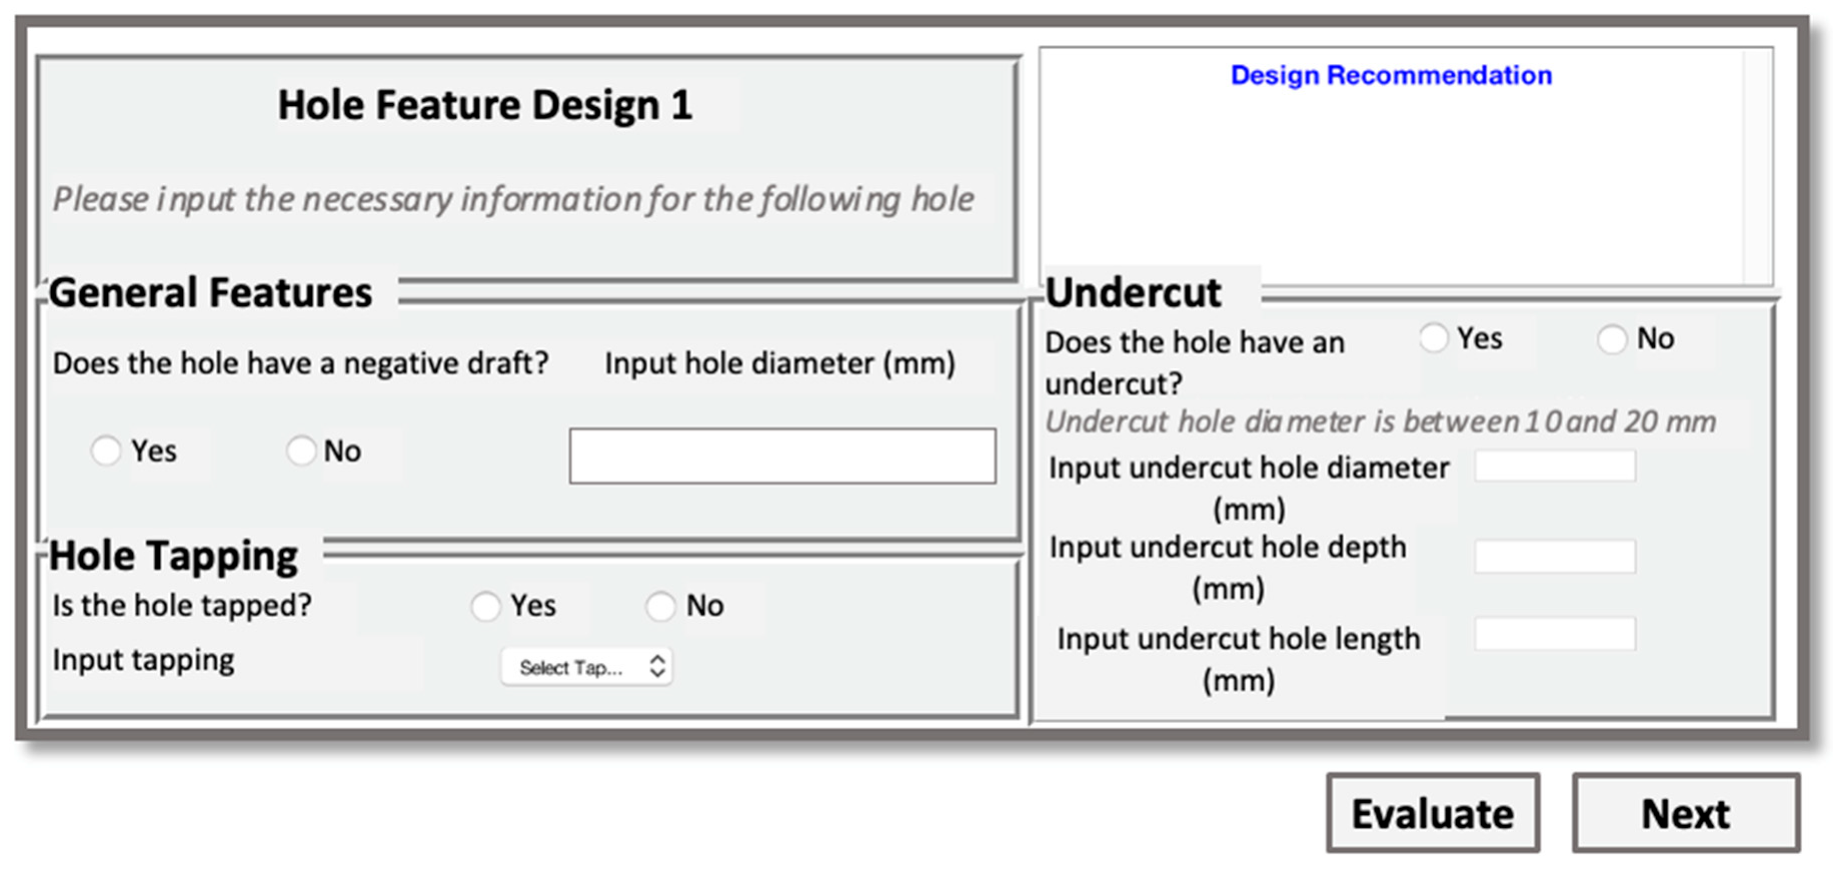Choose No for hole tapped
The image size is (1833, 873).
(x=660, y=606)
